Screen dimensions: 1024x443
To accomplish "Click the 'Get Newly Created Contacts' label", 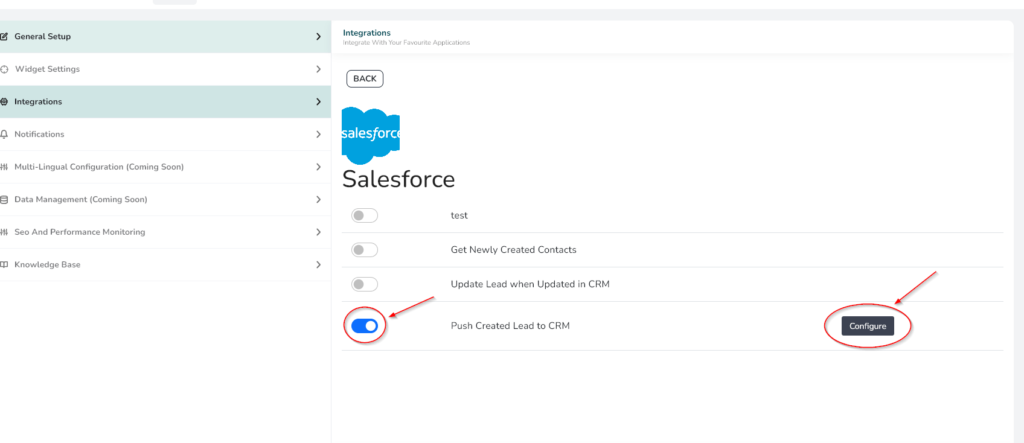I will [513, 250].
